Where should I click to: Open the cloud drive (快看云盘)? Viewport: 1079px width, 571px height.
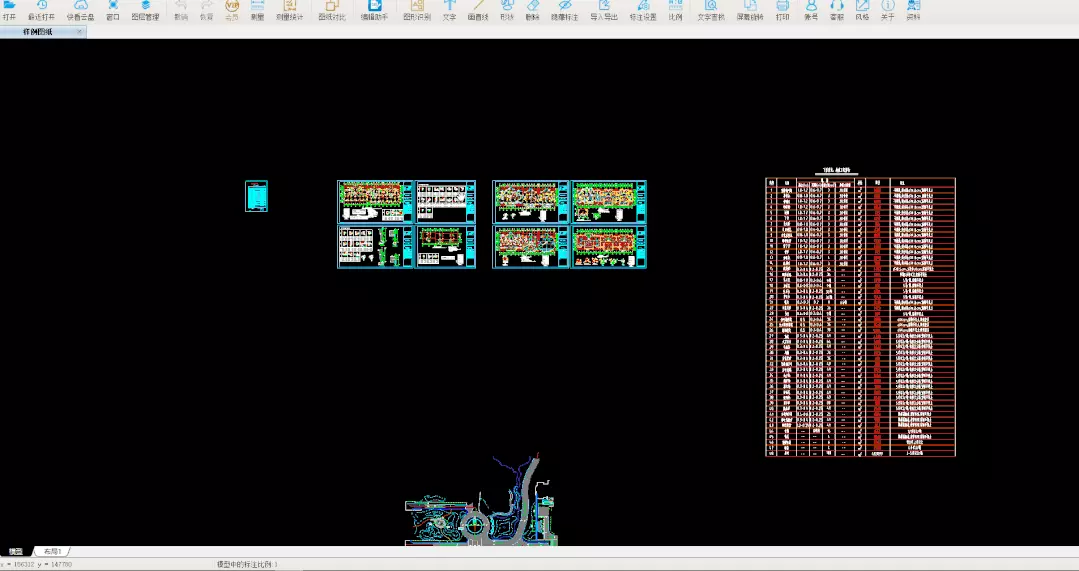click(x=81, y=10)
